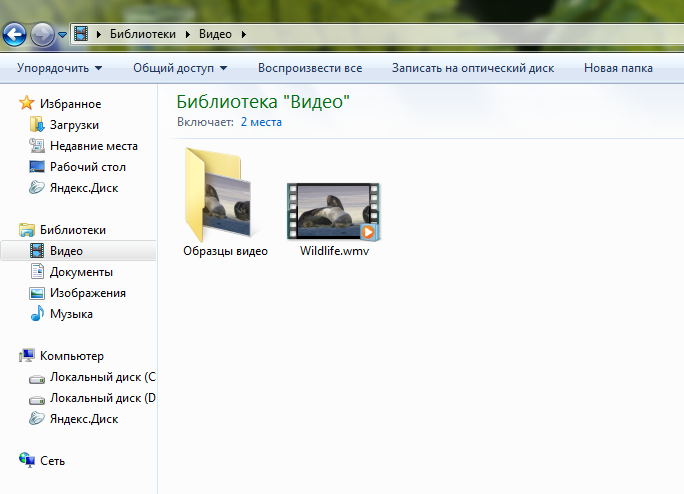
Task: Open Рабочий стол from favorites
Action: (x=87, y=167)
